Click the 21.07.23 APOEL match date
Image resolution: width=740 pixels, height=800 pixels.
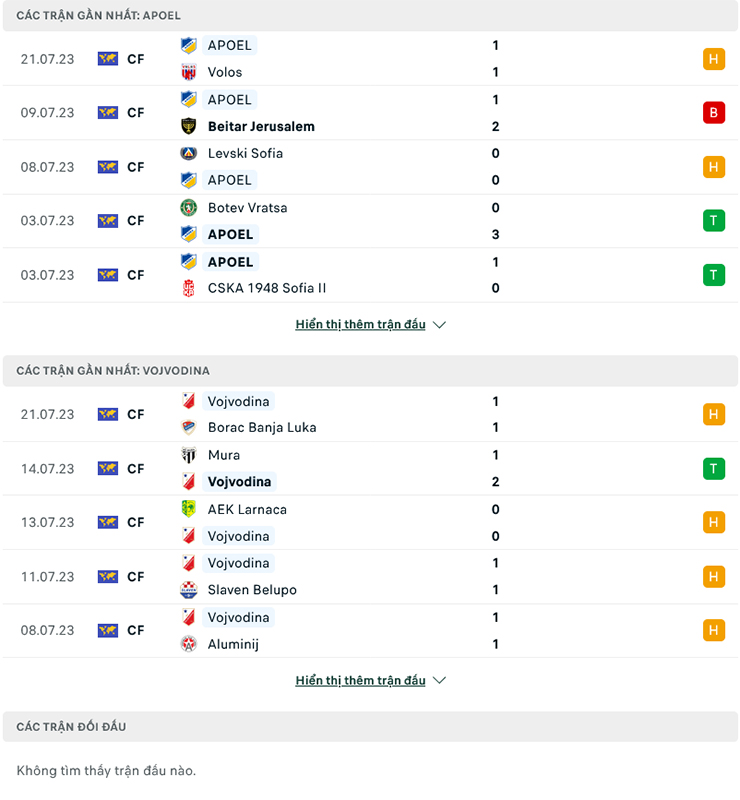pos(47,59)
